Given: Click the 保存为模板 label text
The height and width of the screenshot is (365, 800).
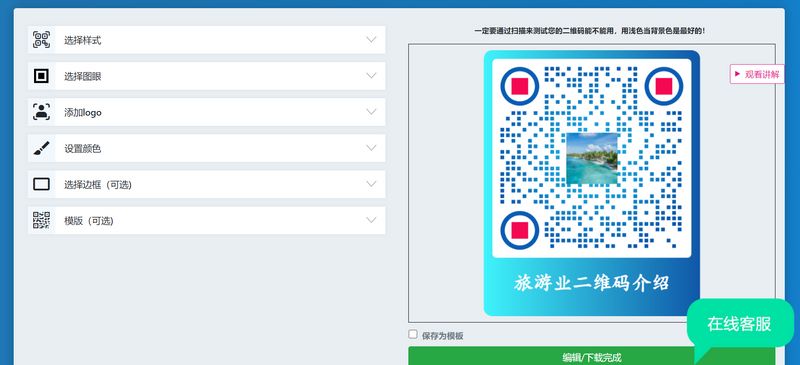Looking at the screenshot, I should 443,336.
